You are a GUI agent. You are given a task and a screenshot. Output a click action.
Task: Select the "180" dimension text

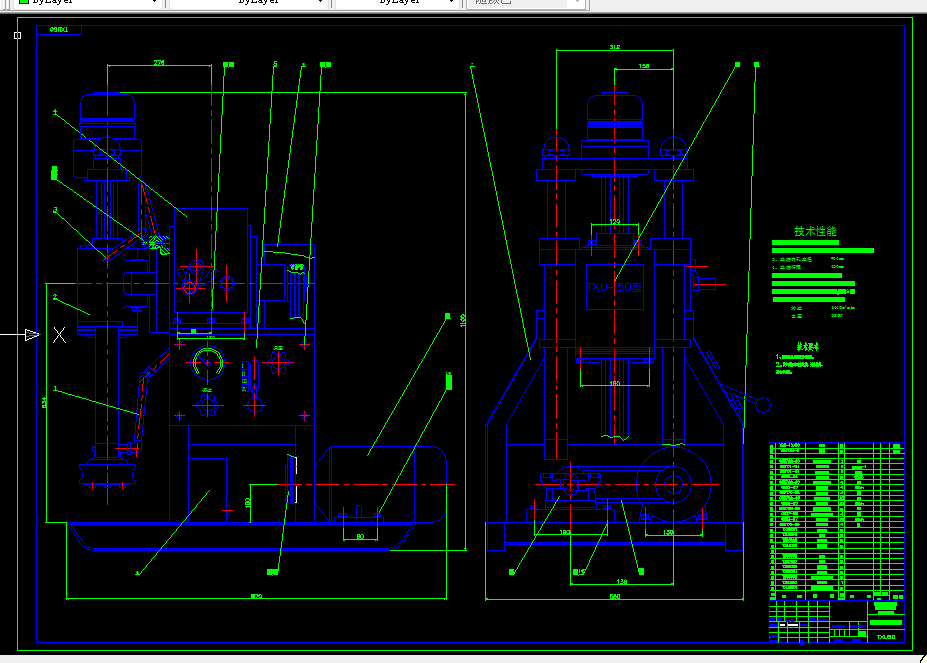615,384
